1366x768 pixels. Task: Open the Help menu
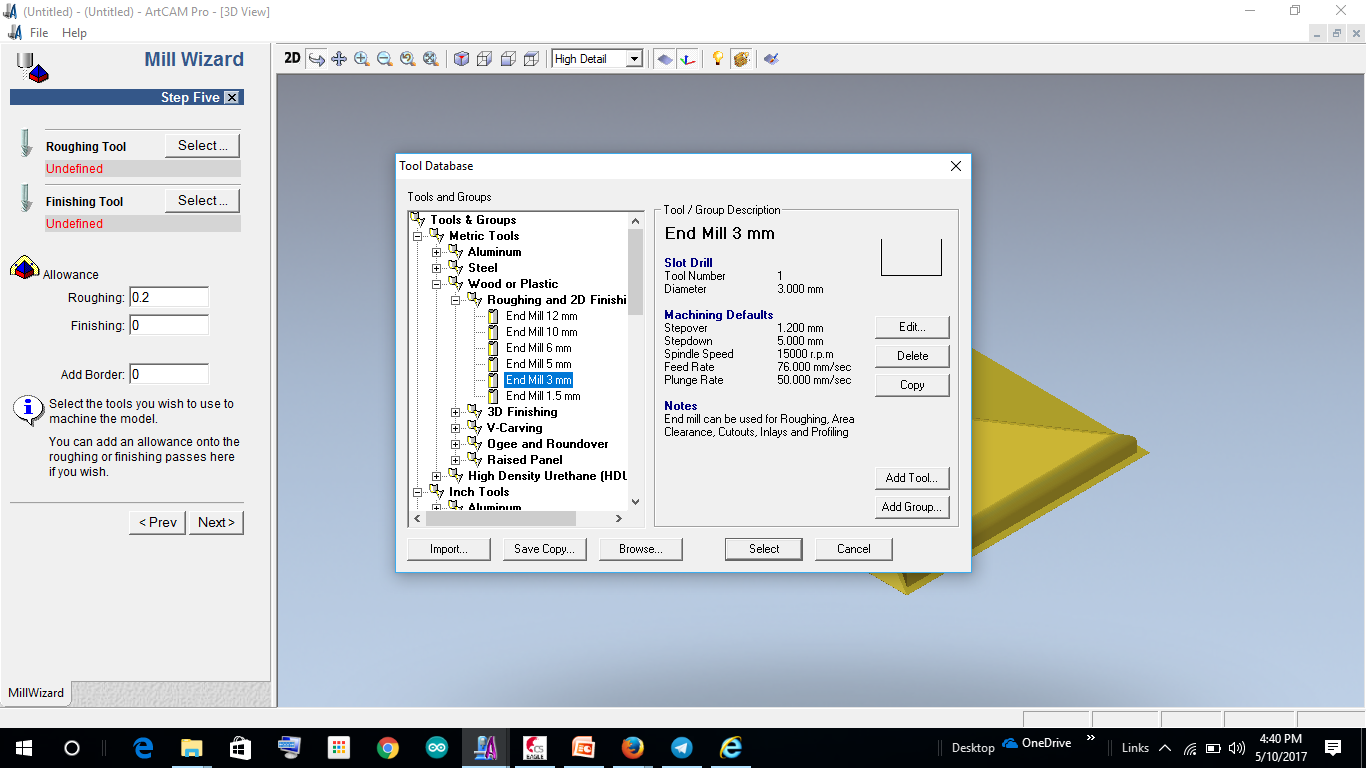pyautogui.click(x=74, y=33)
